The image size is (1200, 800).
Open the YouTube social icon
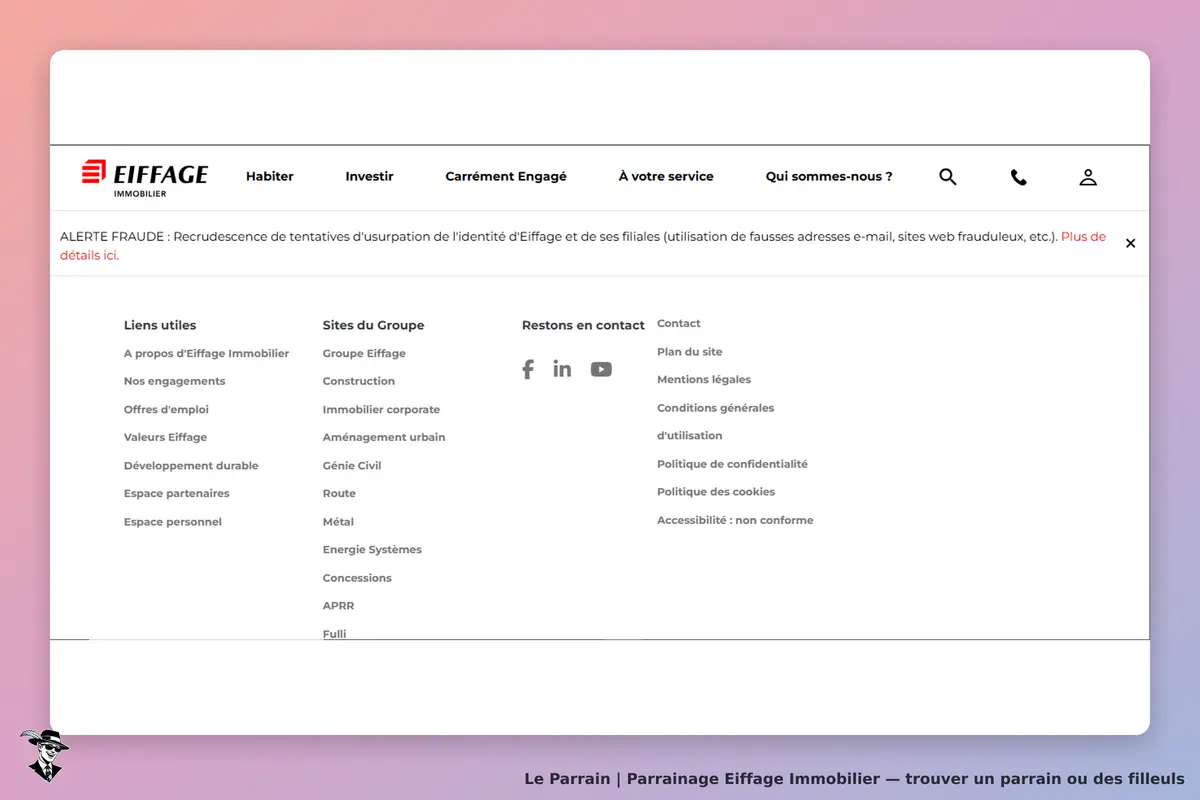coord(601,369)
